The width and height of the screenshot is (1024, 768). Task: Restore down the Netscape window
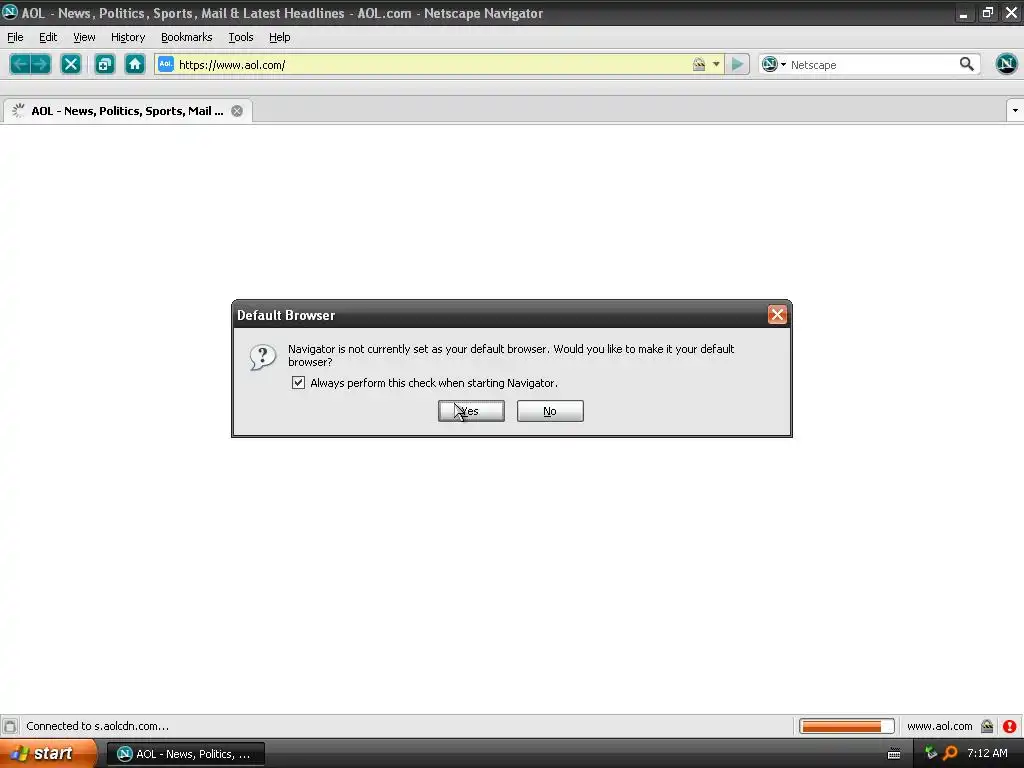(987, 13)
